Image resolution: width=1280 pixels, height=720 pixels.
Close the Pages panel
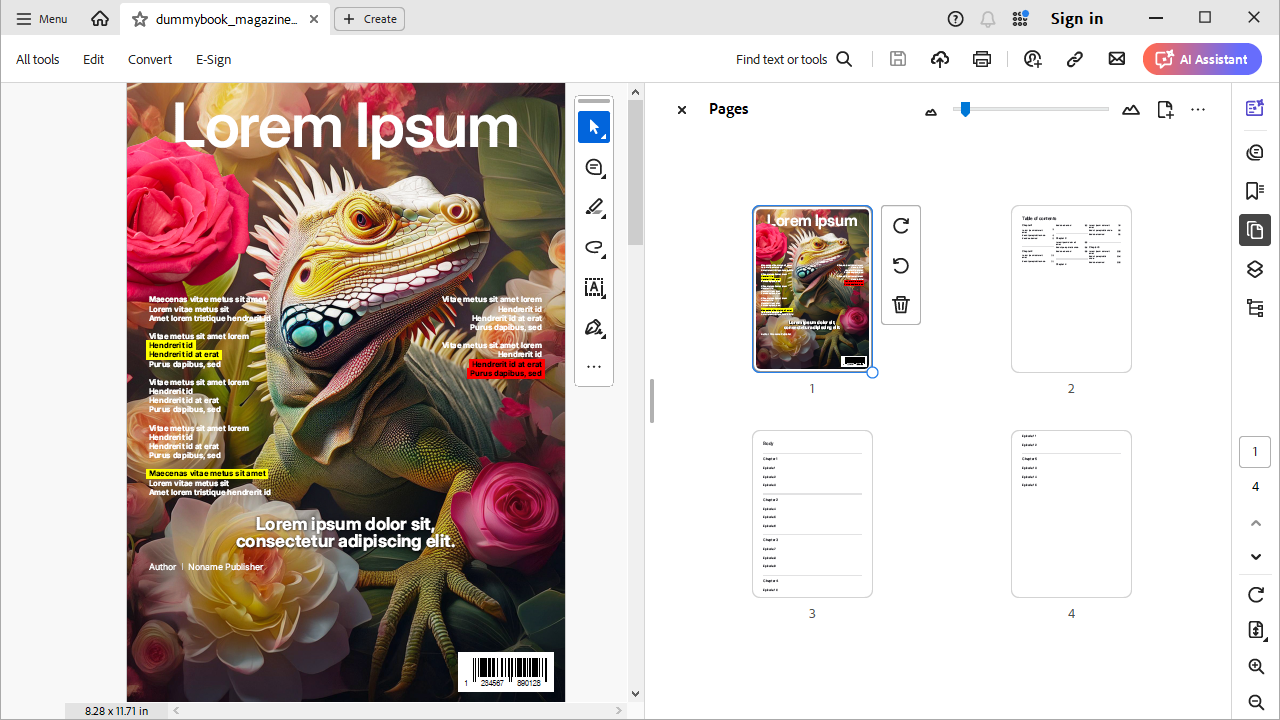(682, 110)
